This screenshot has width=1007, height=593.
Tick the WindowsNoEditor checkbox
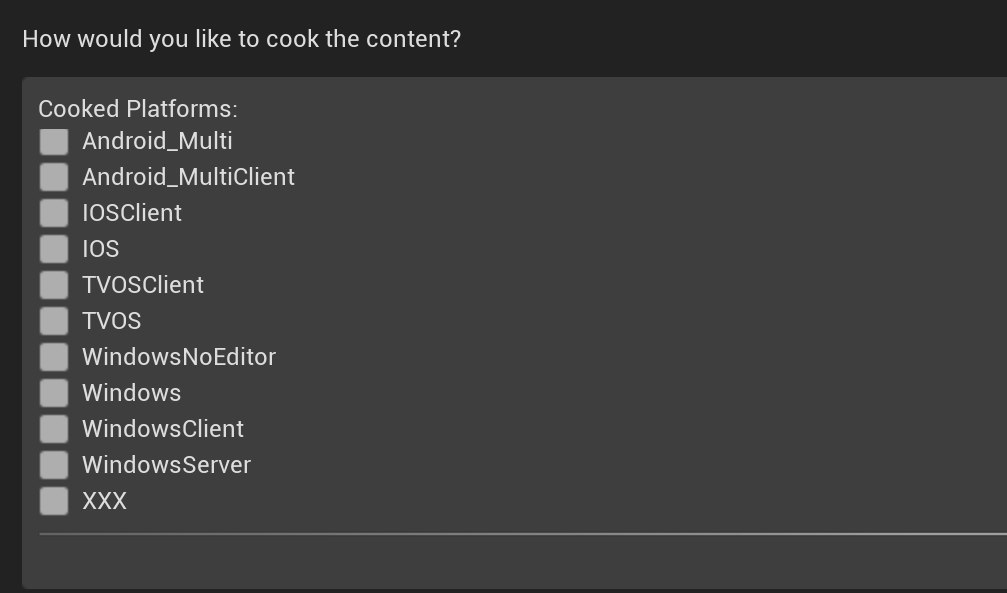(54, 357)
